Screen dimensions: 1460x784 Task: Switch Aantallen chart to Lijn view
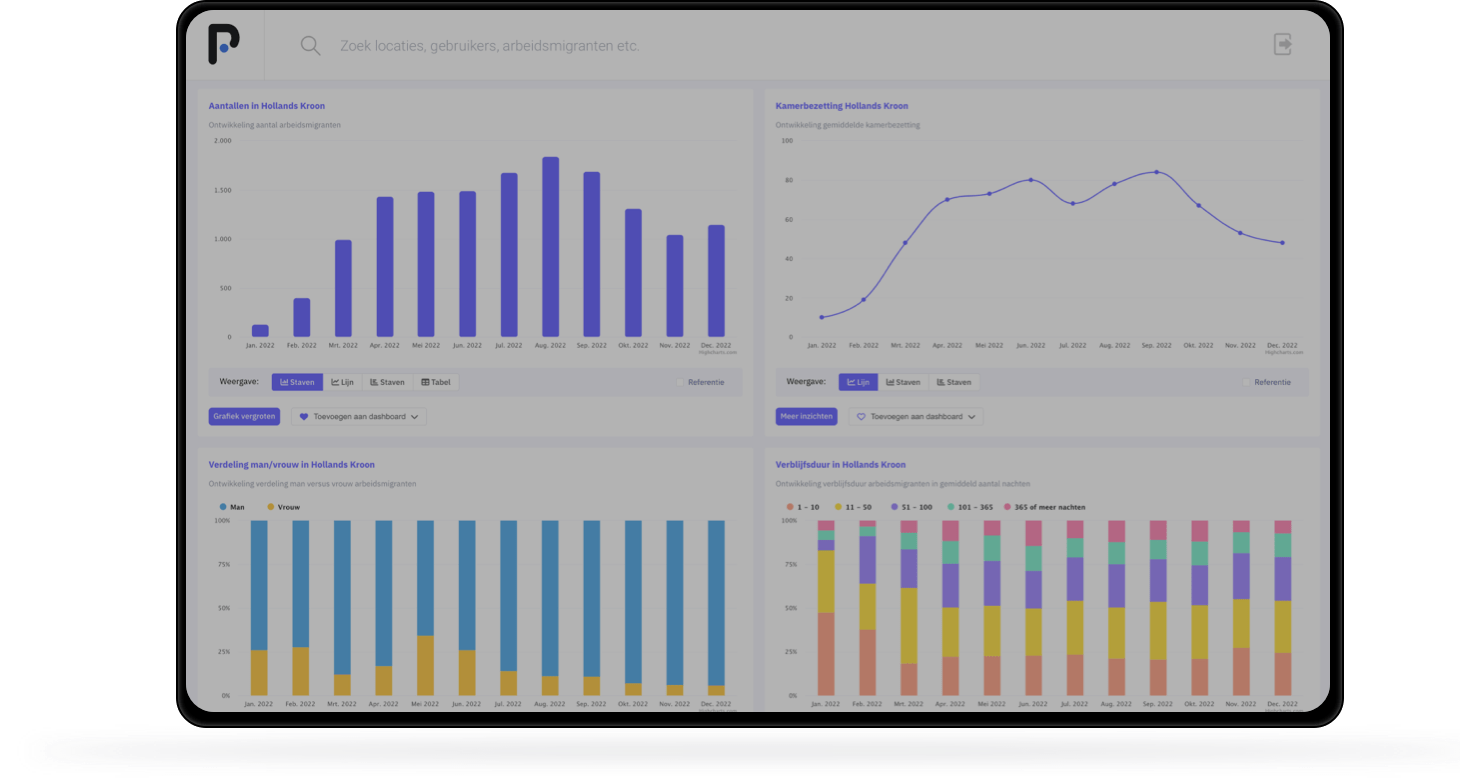342,382
